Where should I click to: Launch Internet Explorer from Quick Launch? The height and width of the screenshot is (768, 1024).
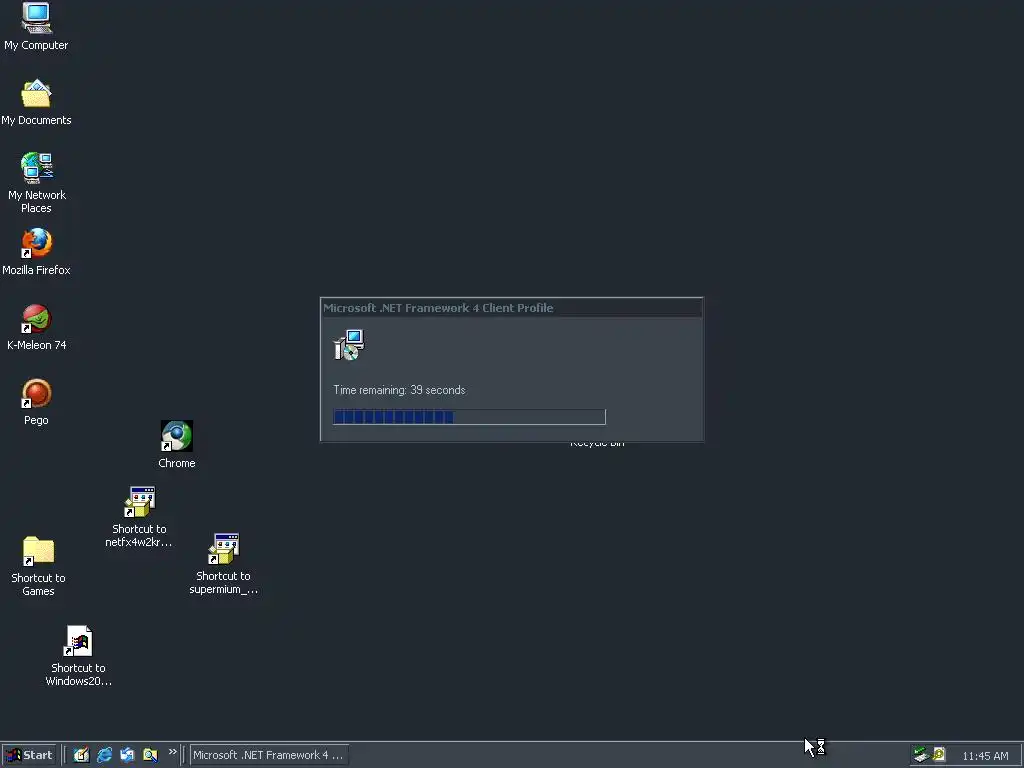click(104, 755)
